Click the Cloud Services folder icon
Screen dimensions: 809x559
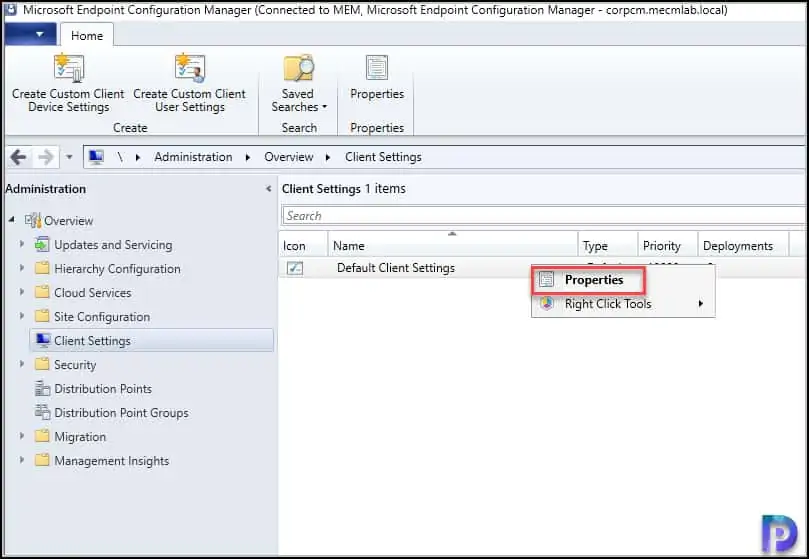tap(42, 292)
